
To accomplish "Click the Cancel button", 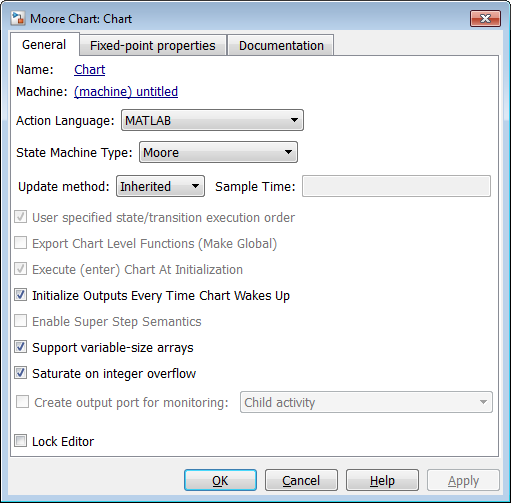I will [x=301, y=480].
